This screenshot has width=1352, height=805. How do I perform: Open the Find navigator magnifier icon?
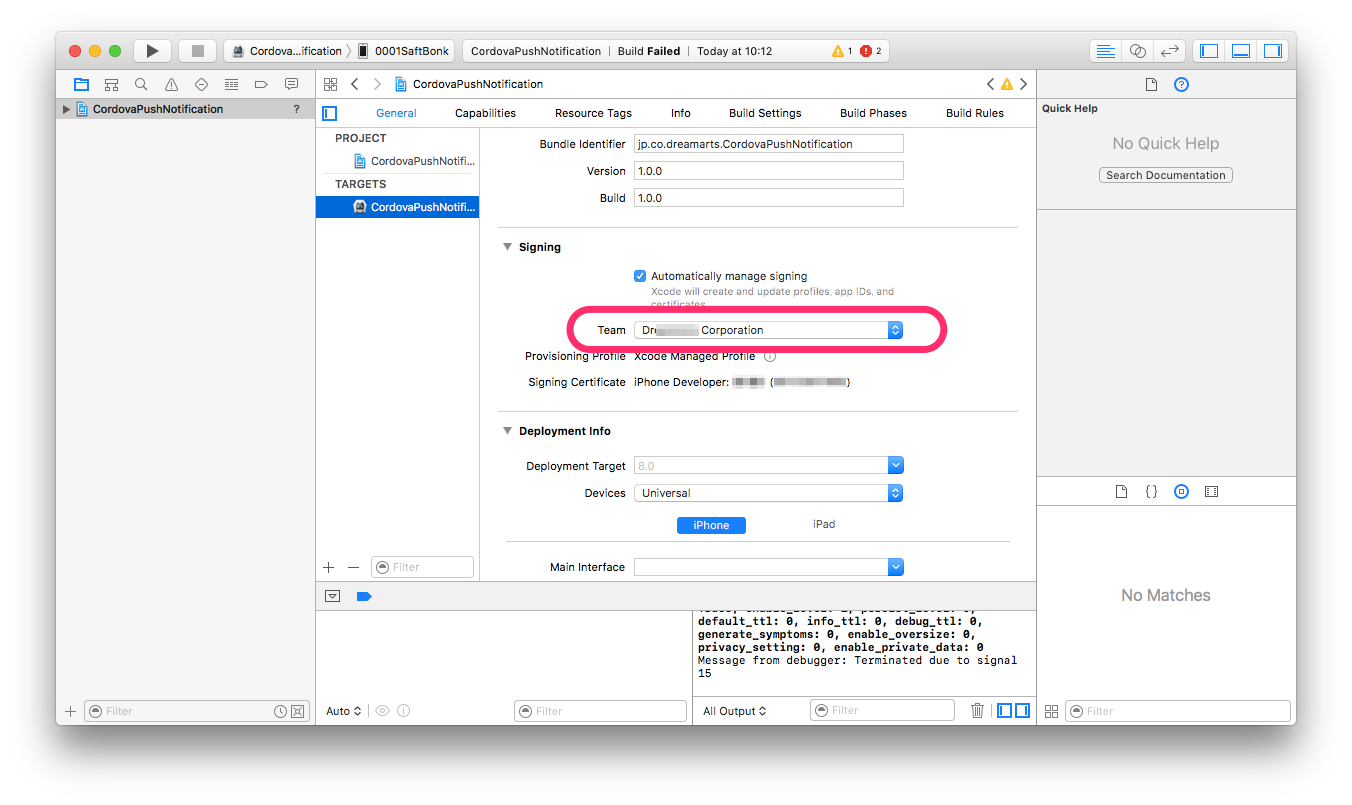tap(141, 84)
